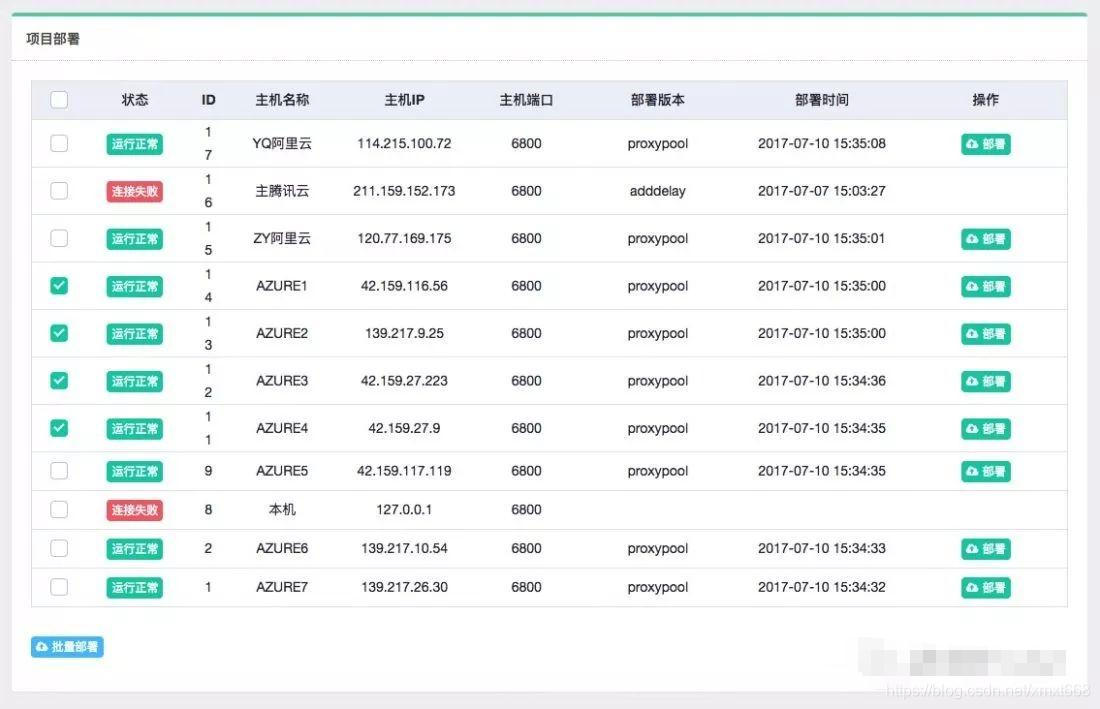
Task: Select host name ZY阿里云
Action: [x=282, y=238]
